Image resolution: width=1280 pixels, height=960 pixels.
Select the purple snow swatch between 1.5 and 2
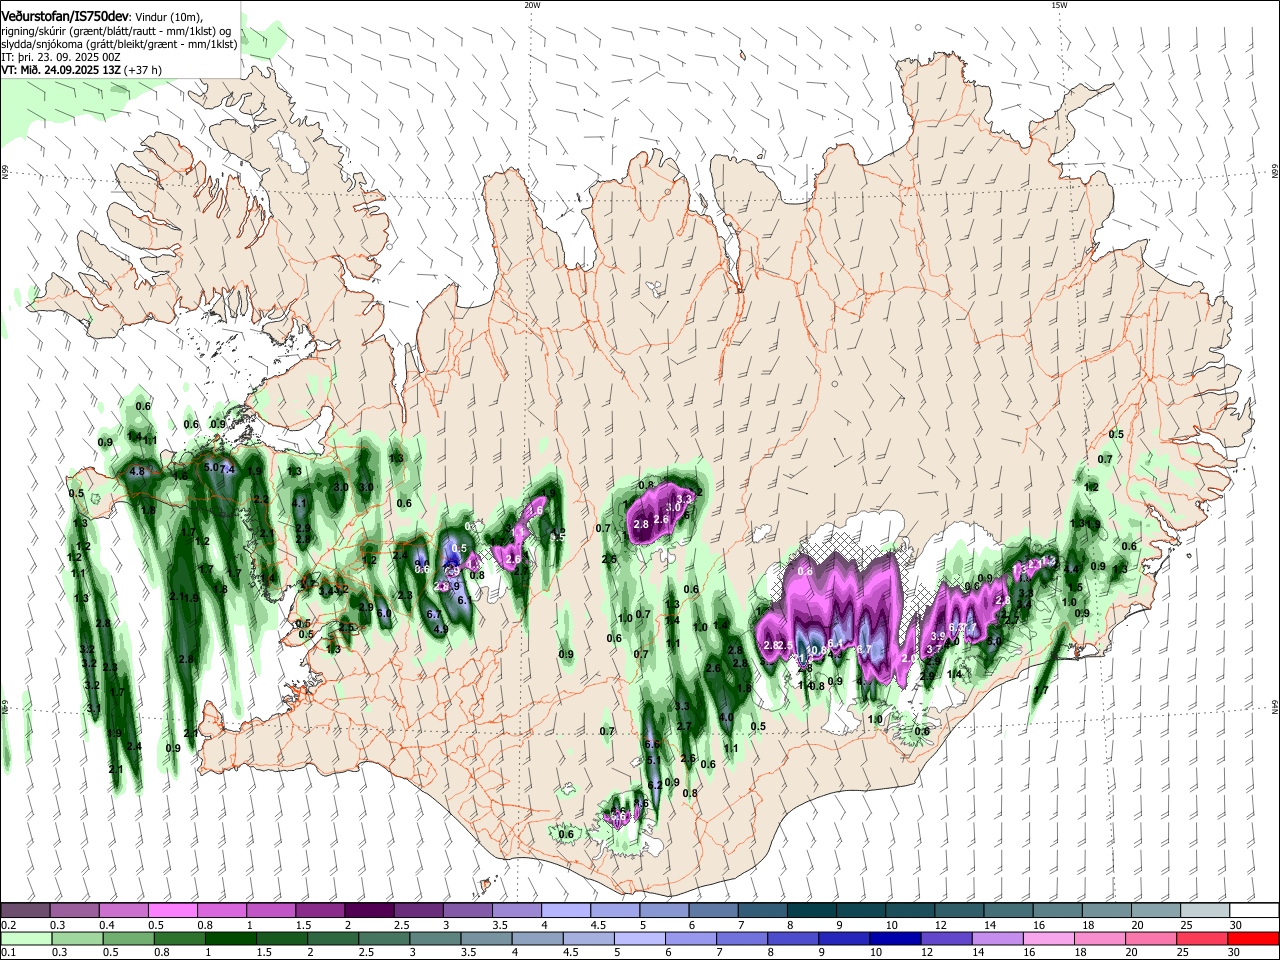point(320,910)
